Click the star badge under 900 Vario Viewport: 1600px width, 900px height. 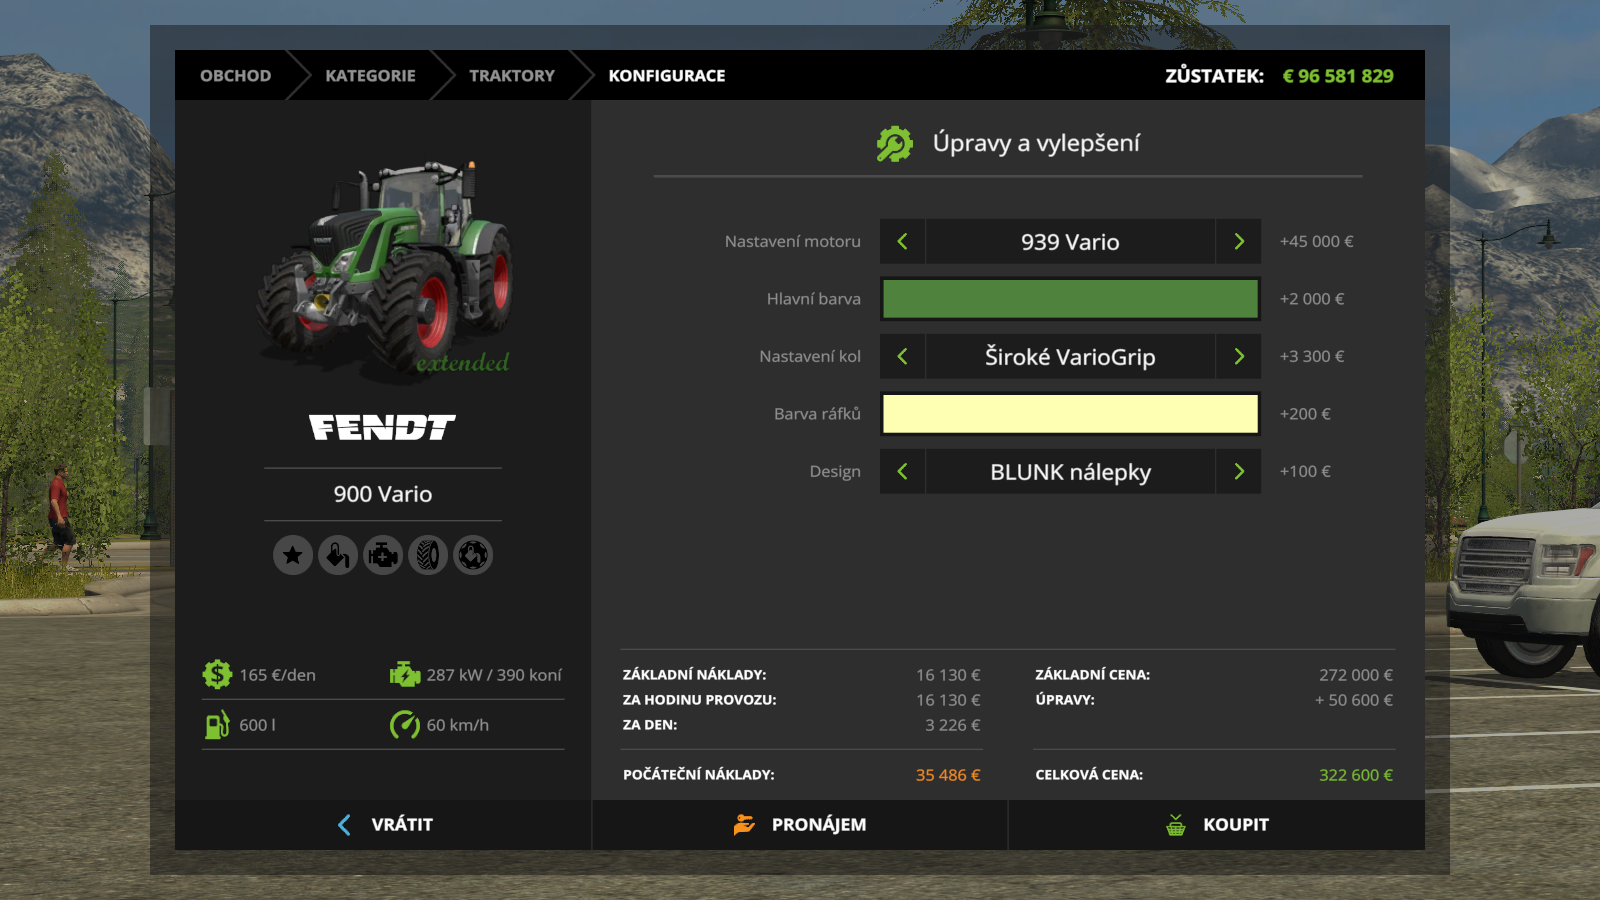tap(293, 555)
